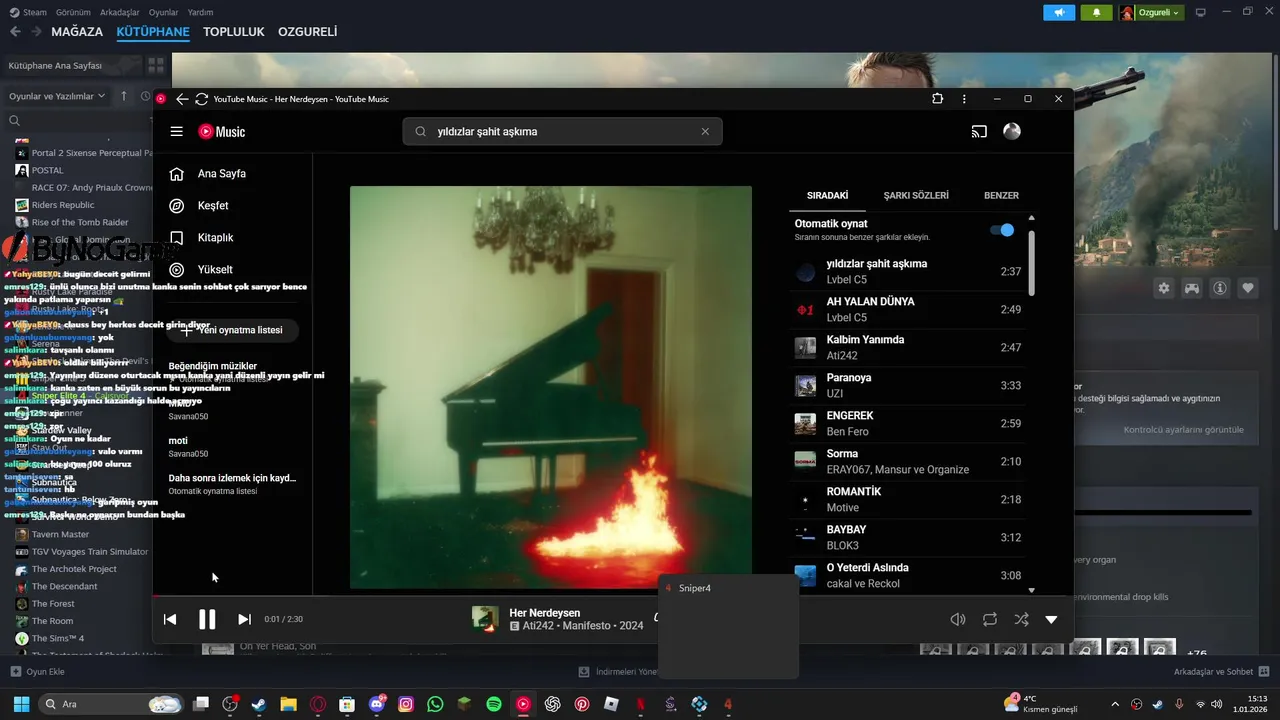Expand the Ozgureli account dropdown in Steam
1280x720 pixels.
click(x=1151, y=12)
